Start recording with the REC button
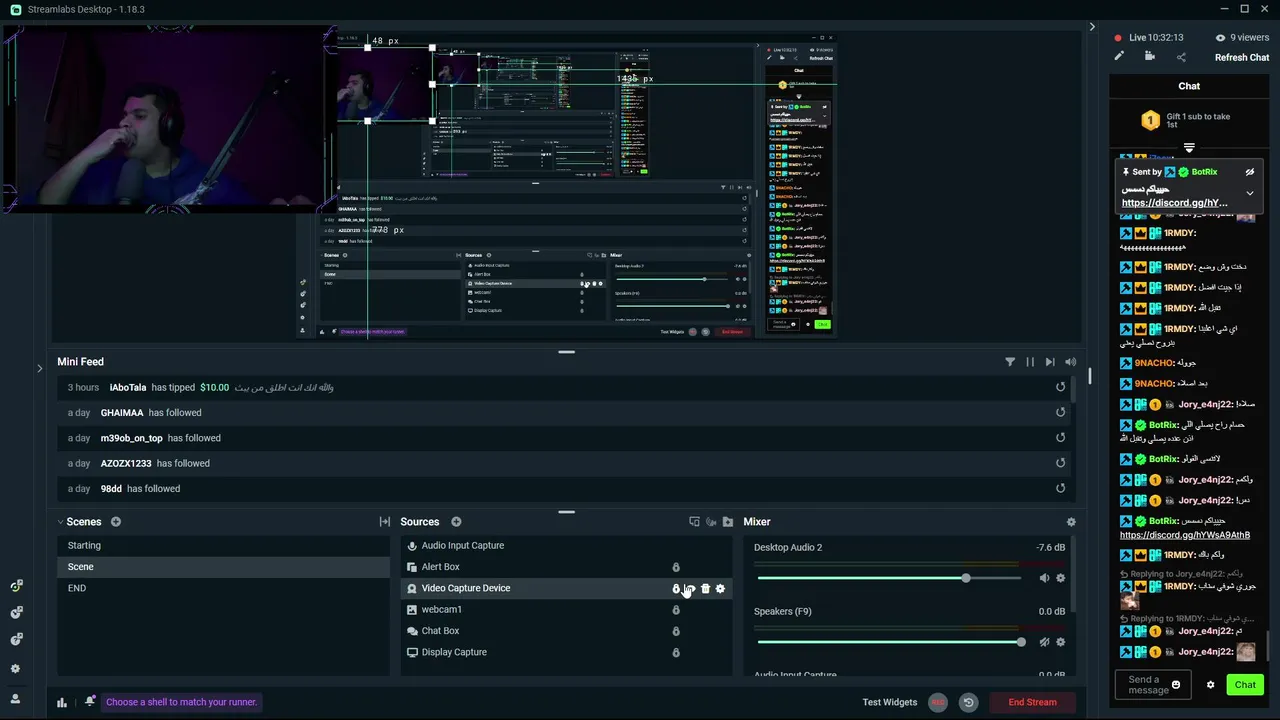This screenshot has width=1280, height=720. (938, 702)
